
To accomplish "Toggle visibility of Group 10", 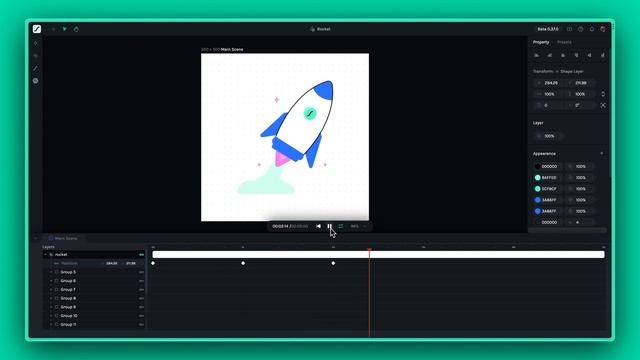I will pyautogui.click(x=141, y=316).
